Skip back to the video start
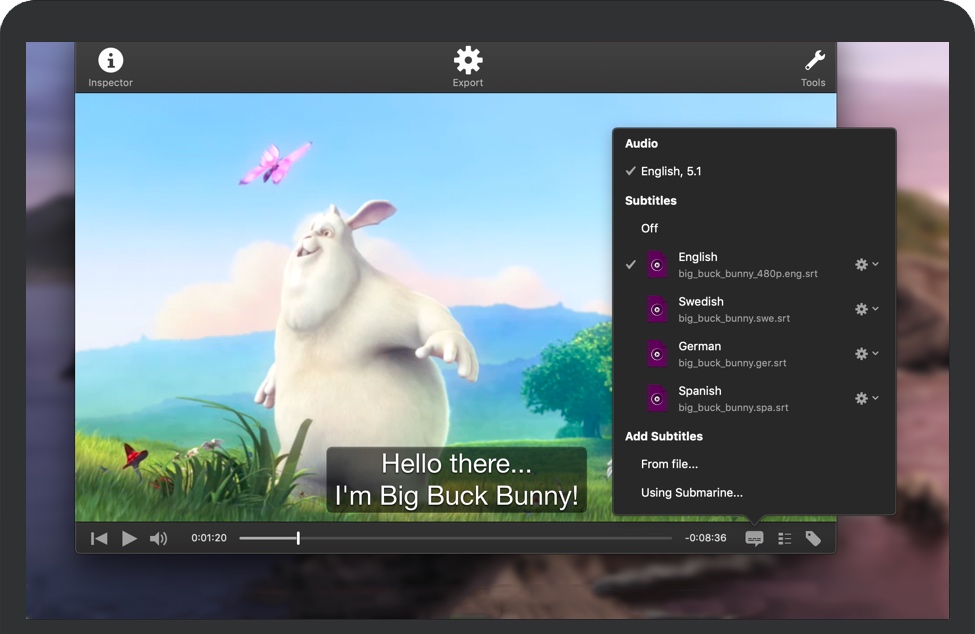The height and width of the screenshot is (634, 975). point(99,538)
